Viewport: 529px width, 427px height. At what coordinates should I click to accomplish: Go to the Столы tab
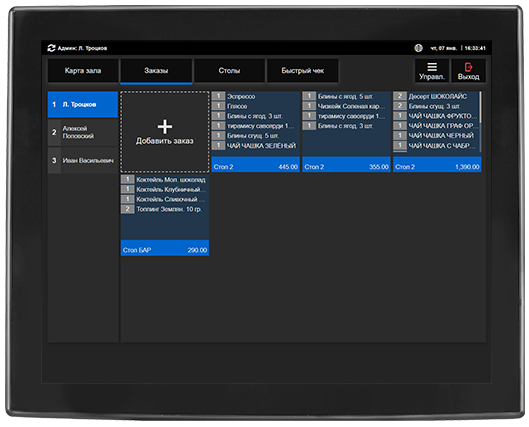[229, 70]
